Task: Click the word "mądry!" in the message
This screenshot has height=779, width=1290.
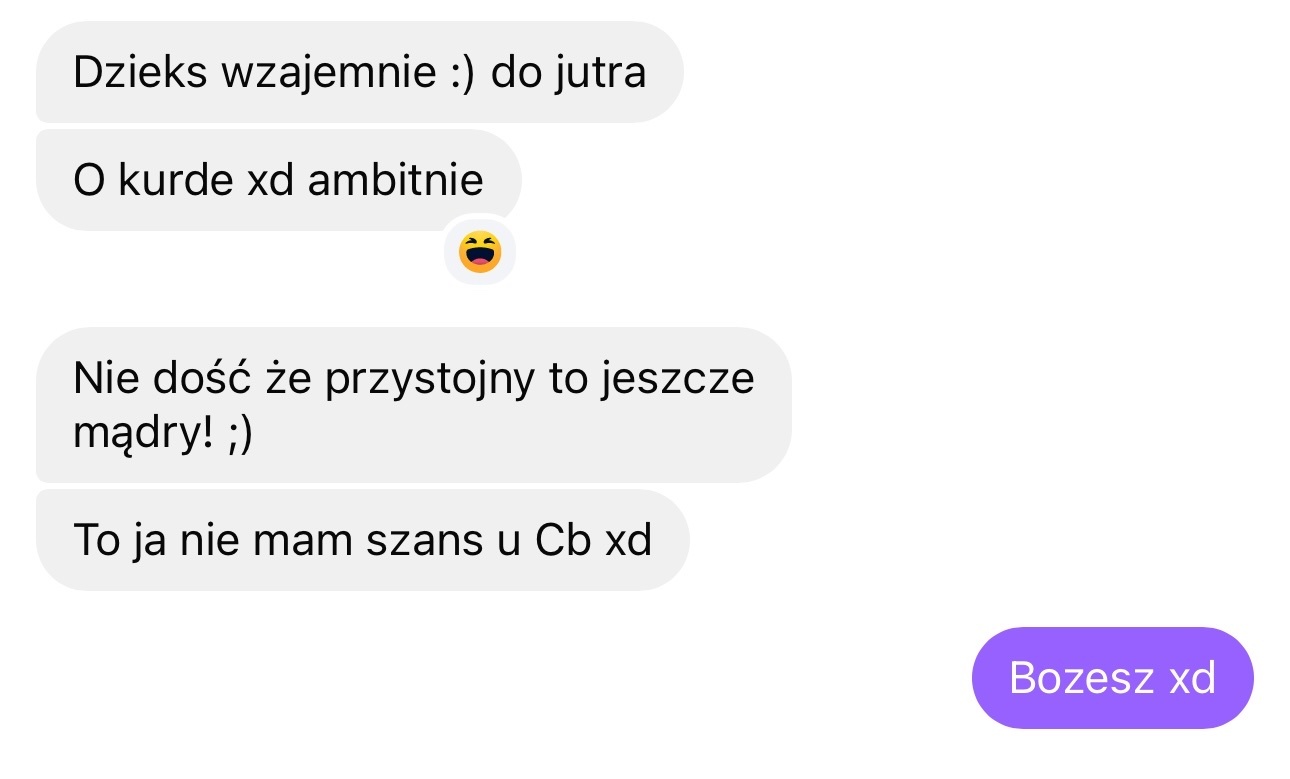Action: (143, 437)
